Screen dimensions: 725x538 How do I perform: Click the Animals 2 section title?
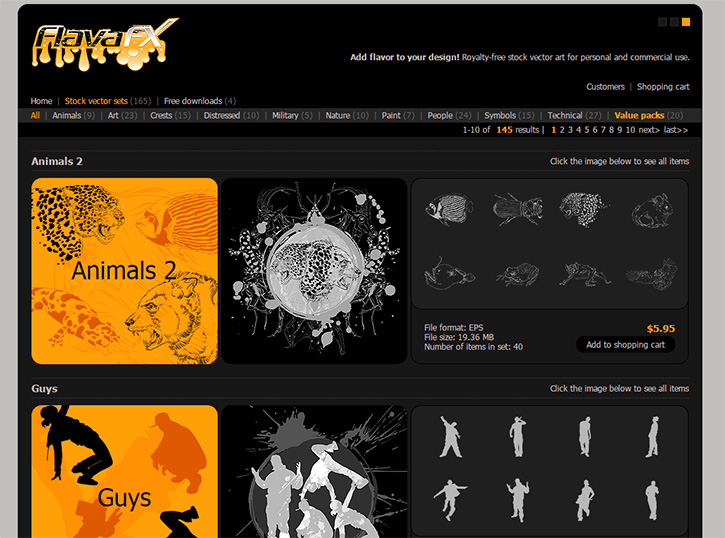point(57,161)
